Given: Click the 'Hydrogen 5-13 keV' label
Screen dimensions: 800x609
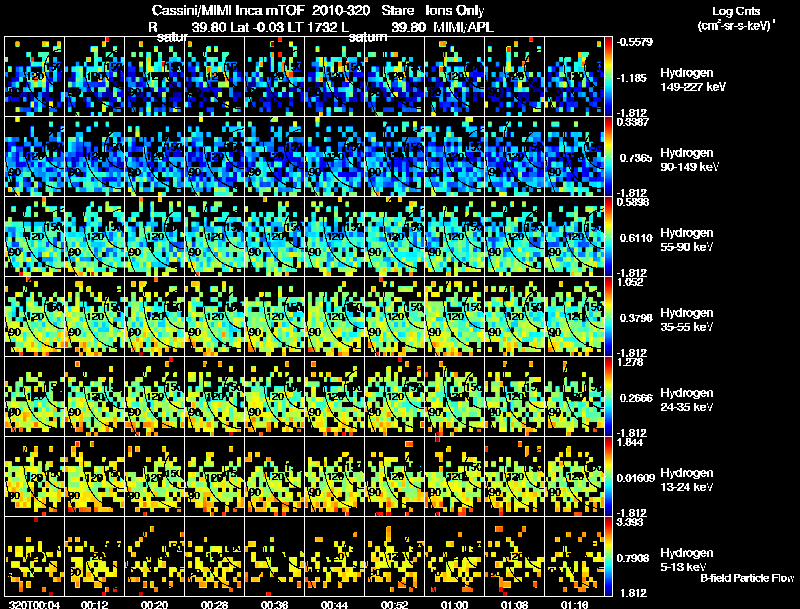Looking at the screenshot, I should (x=687, y=560).
